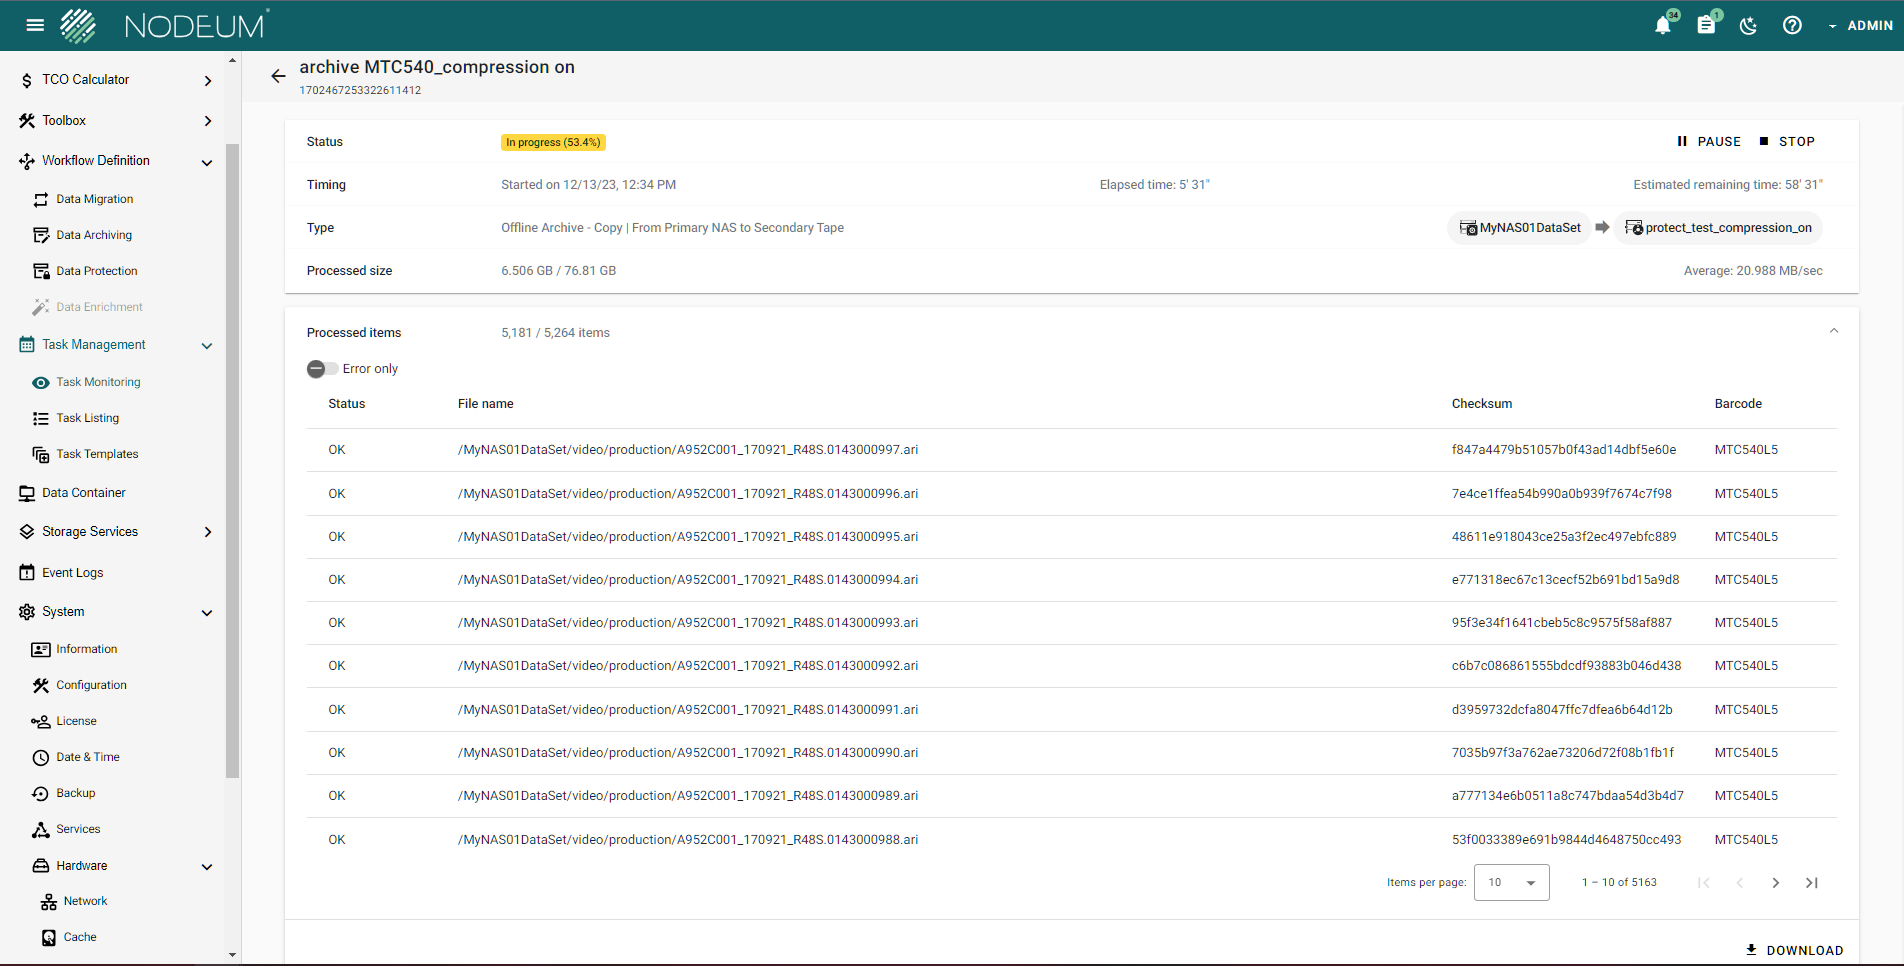The height and width of the screenshot is (966, 1904).
Task: Go back using the left arrow icon
Action: [278, 76]
